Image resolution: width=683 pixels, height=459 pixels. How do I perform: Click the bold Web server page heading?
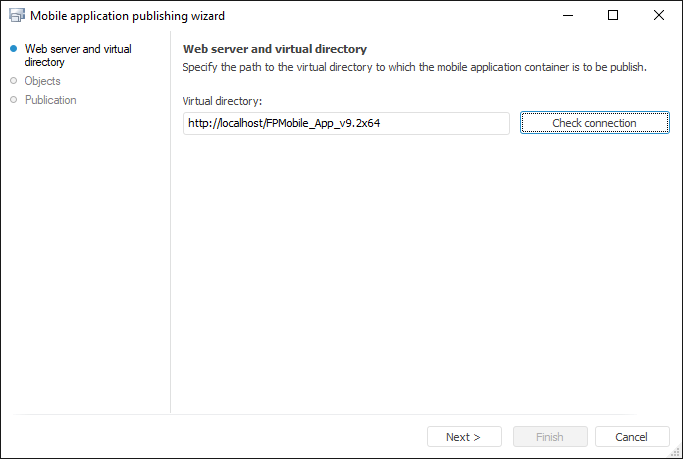point(275,49)
